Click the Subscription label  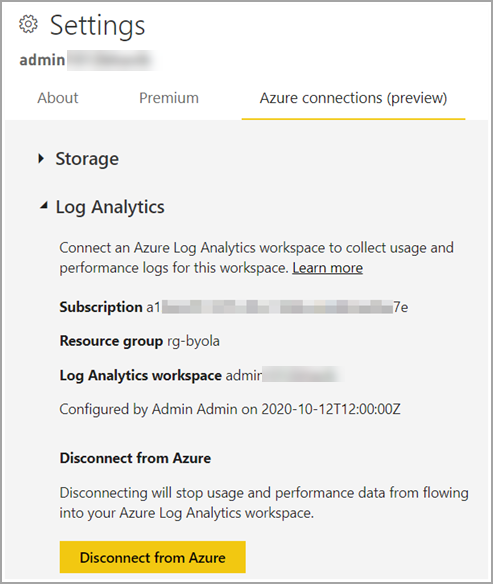click(x=101, y=307)
